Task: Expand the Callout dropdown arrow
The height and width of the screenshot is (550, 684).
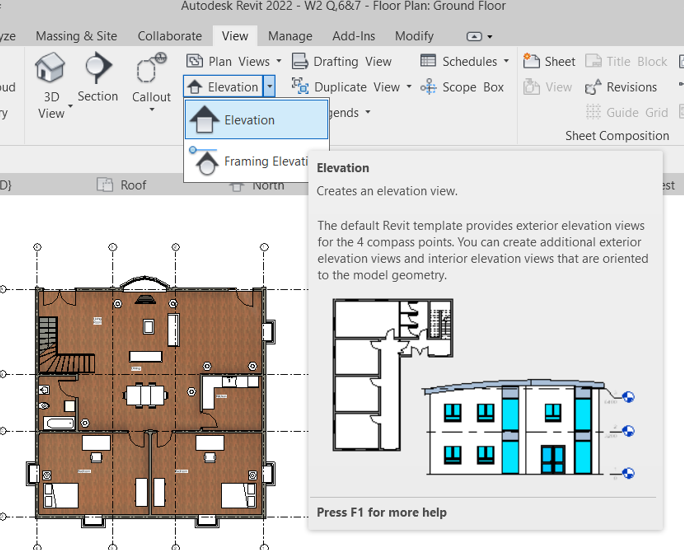Action: [x=152, y=109]
